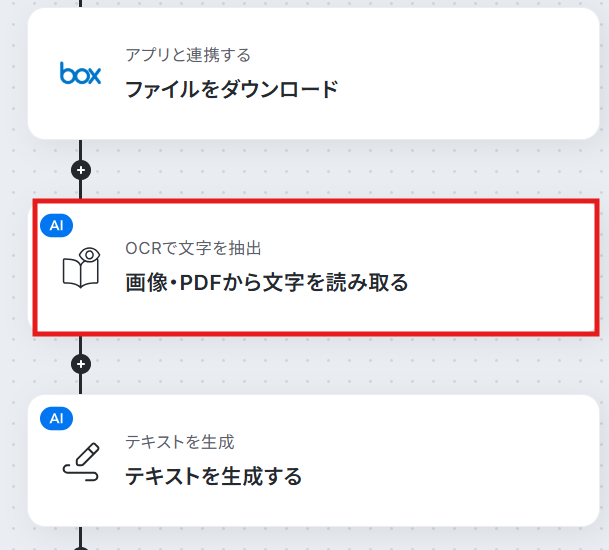Select the text generation card's empty right area
This screenshot has width=609, height=550.
(451, 461)
